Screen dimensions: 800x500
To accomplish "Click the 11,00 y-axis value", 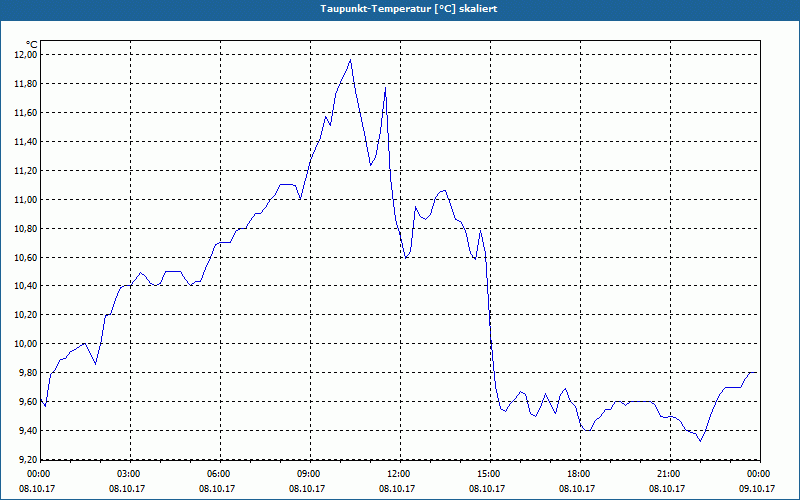I will (26, 199).
